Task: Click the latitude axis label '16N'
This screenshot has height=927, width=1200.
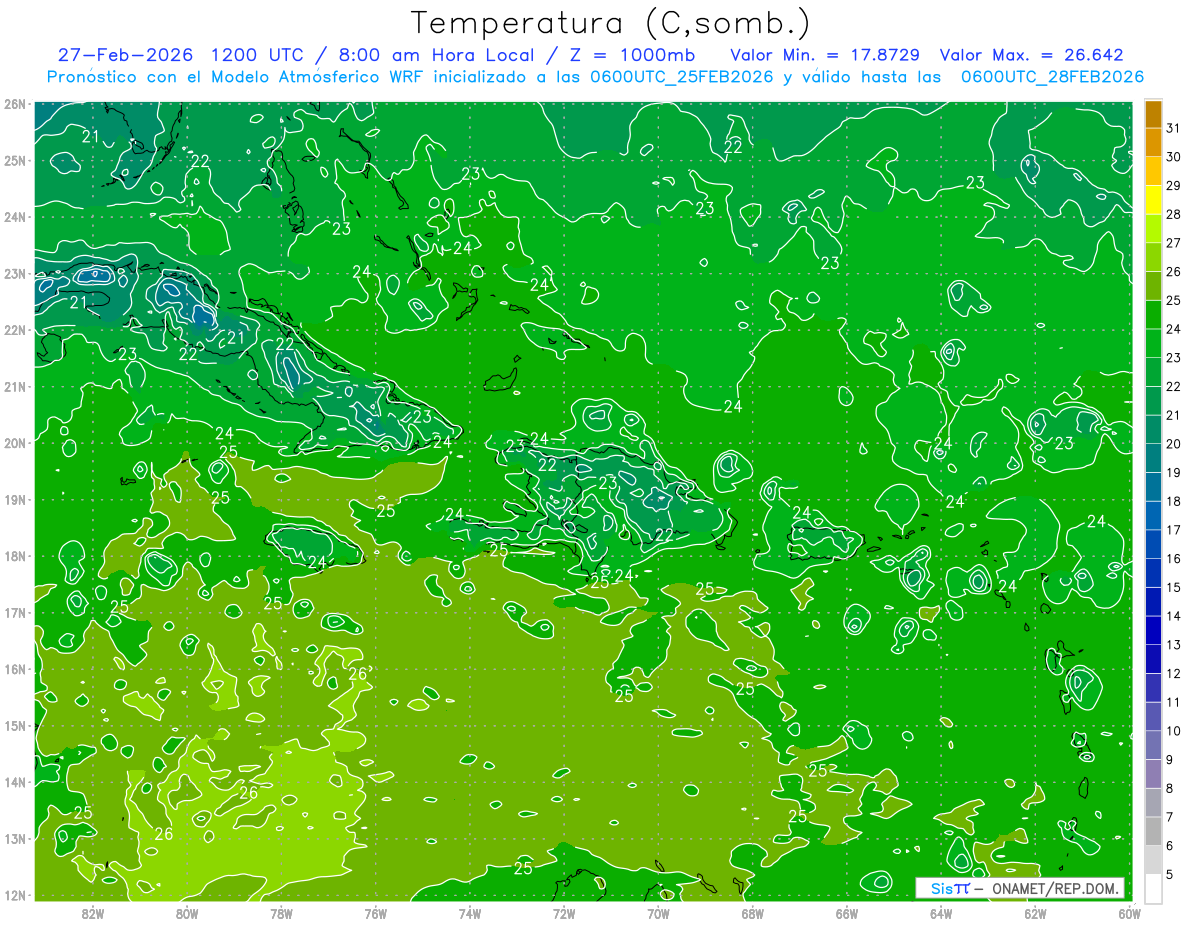Action: [14, 669]
